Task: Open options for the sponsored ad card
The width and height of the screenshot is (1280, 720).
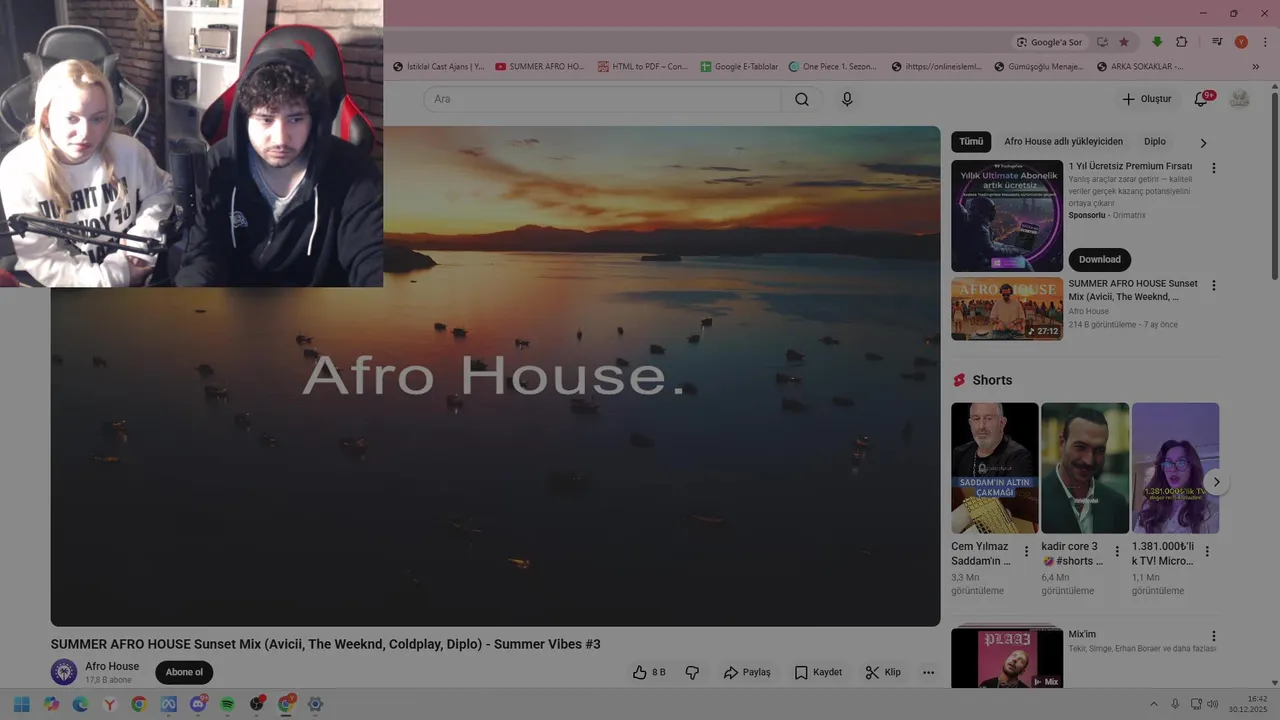Action: click(x=1214, y=168)
